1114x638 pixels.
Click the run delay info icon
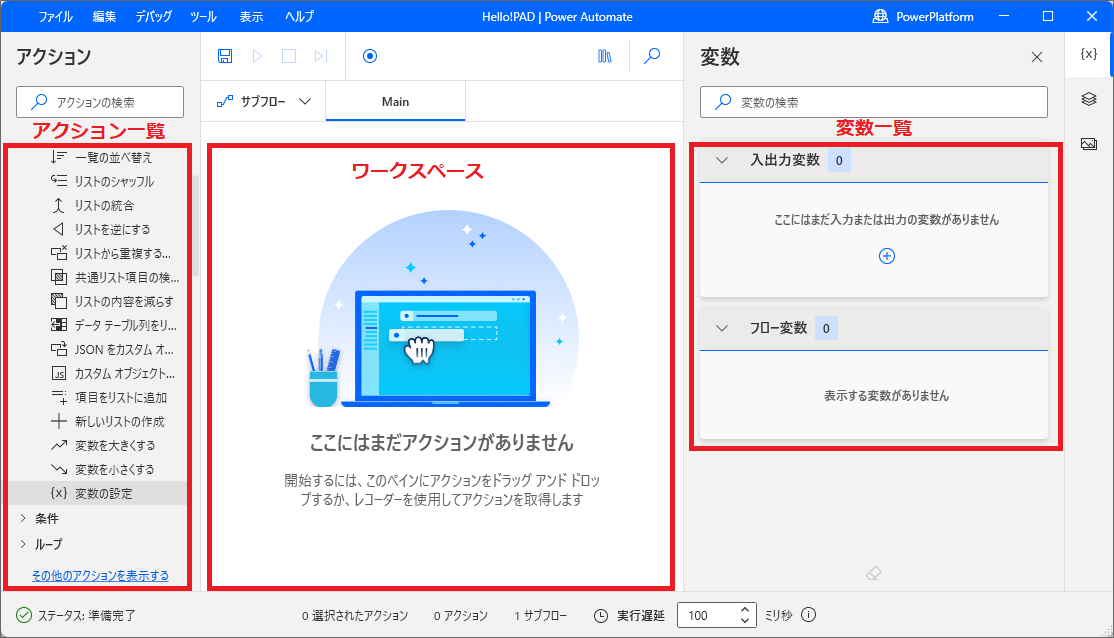(807, 615)
